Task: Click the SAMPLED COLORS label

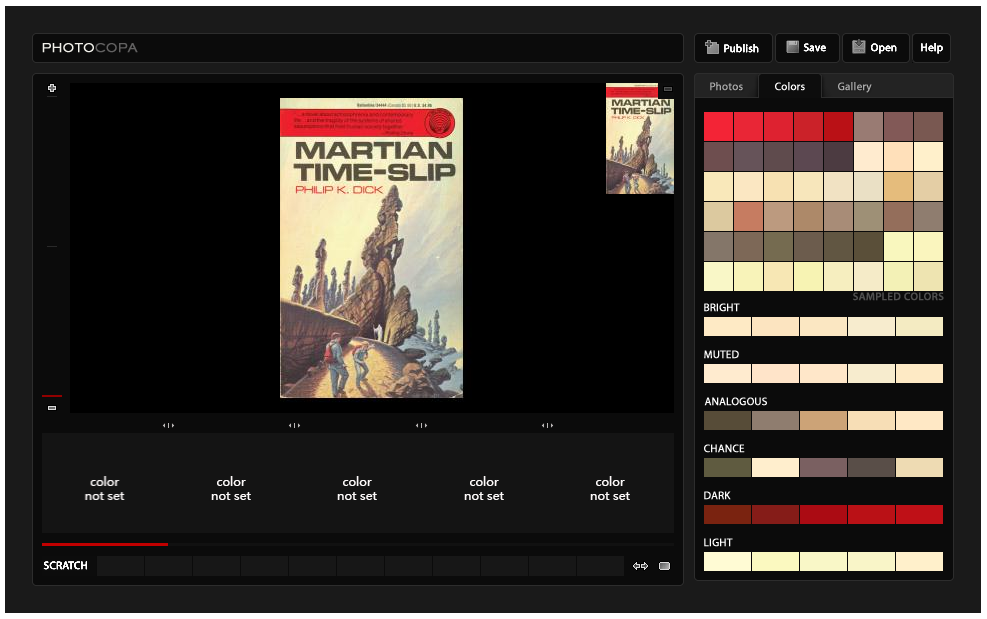Action: pos(898,297)
